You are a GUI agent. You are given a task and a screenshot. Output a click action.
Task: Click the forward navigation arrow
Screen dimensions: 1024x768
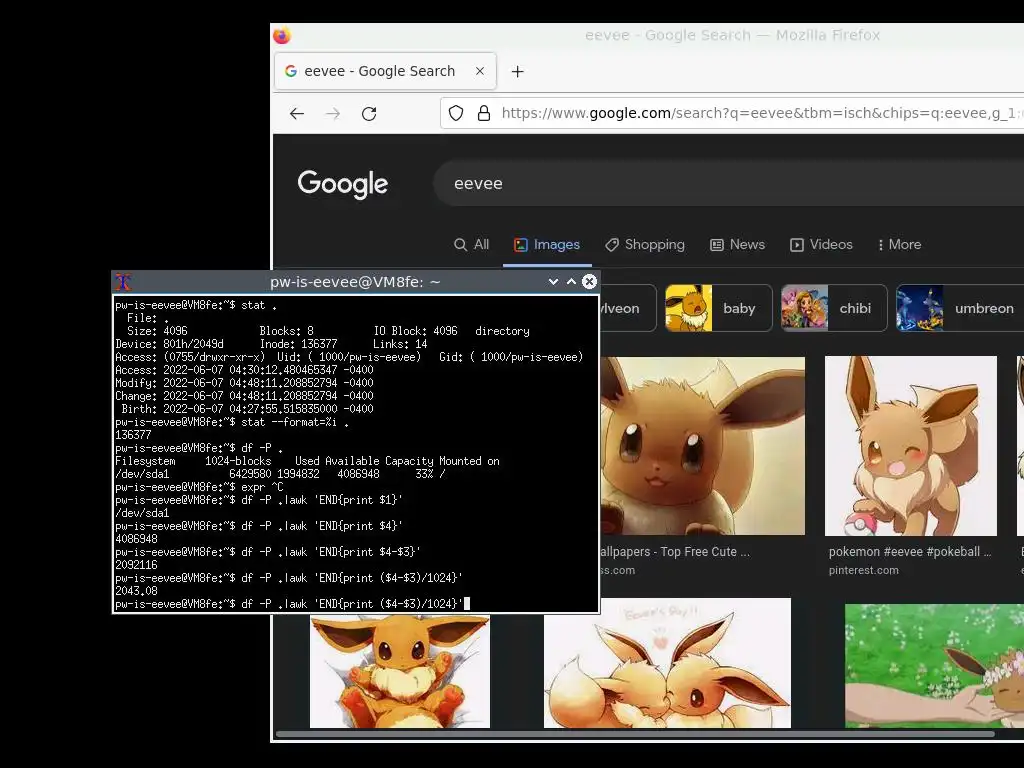[x=333, y=114]
